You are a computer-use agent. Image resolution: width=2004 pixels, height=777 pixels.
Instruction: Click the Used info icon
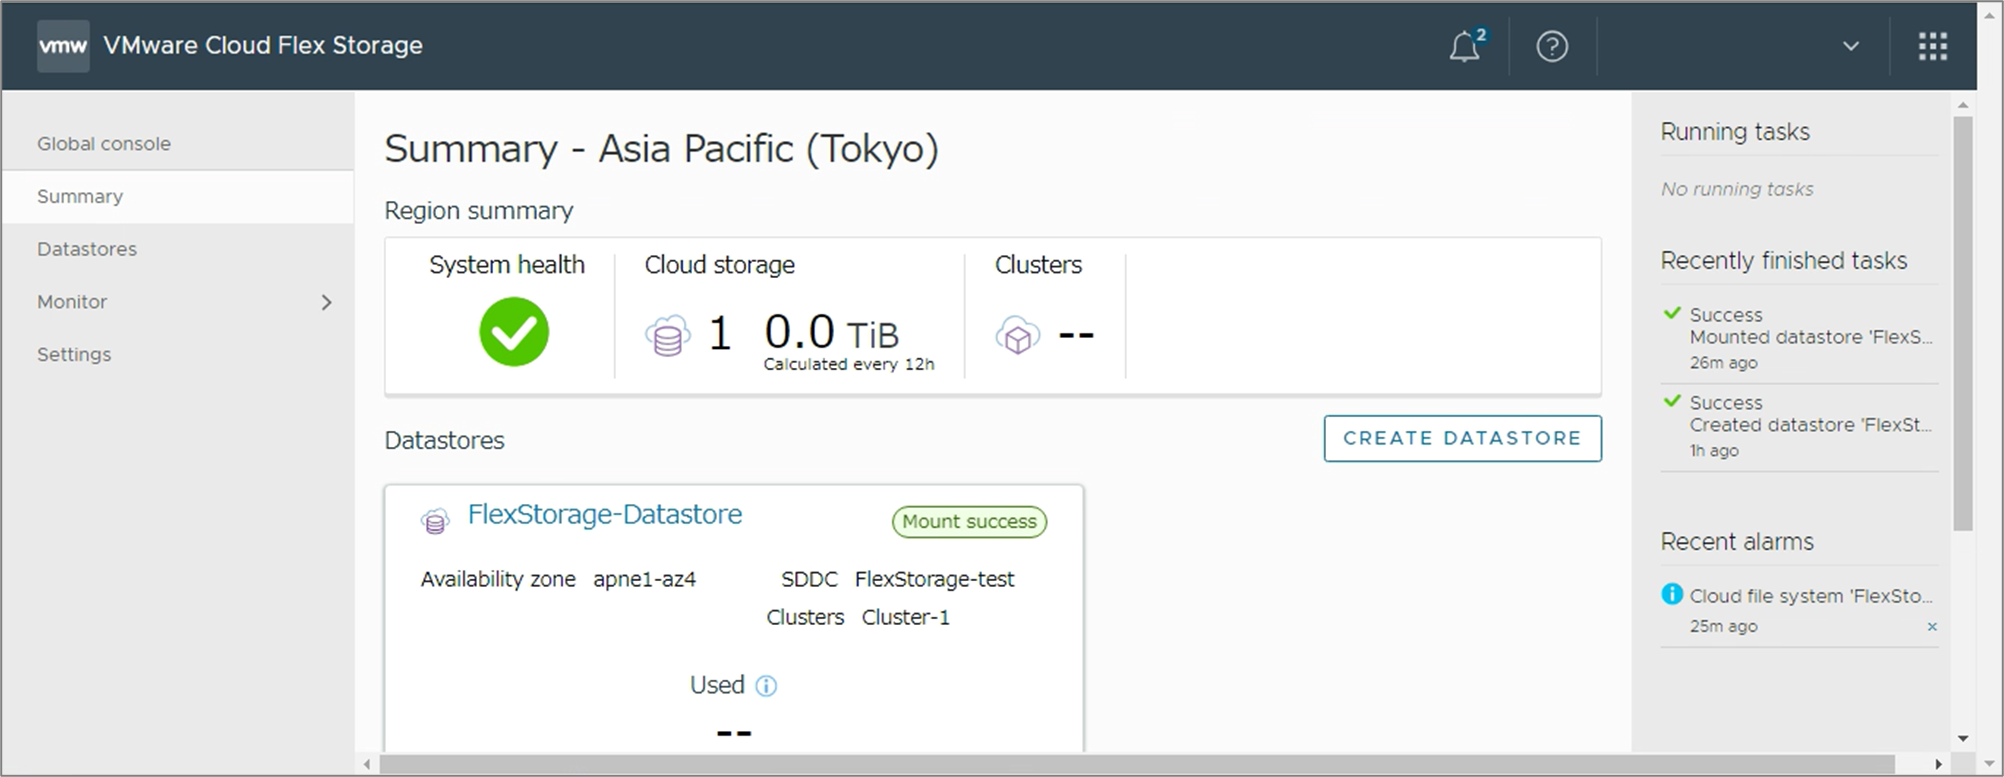point(766,686)
